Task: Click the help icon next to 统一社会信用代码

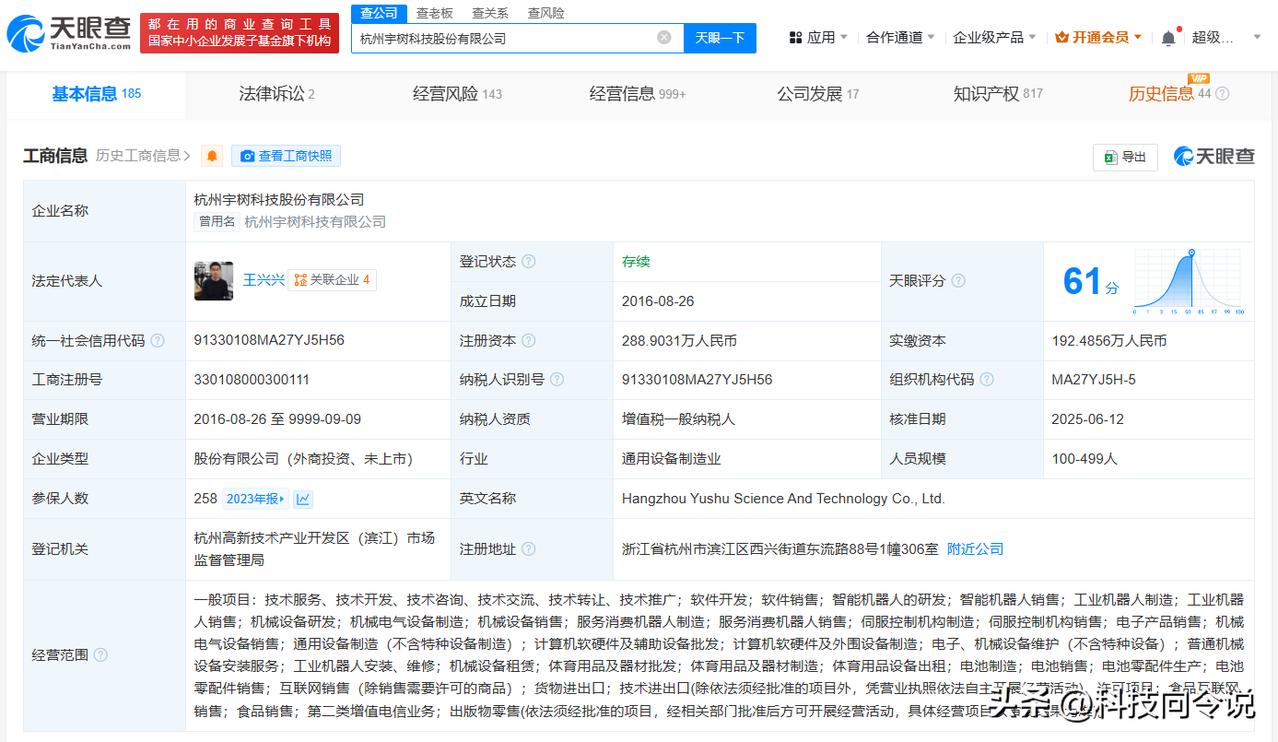Action: tap(157, 340)
